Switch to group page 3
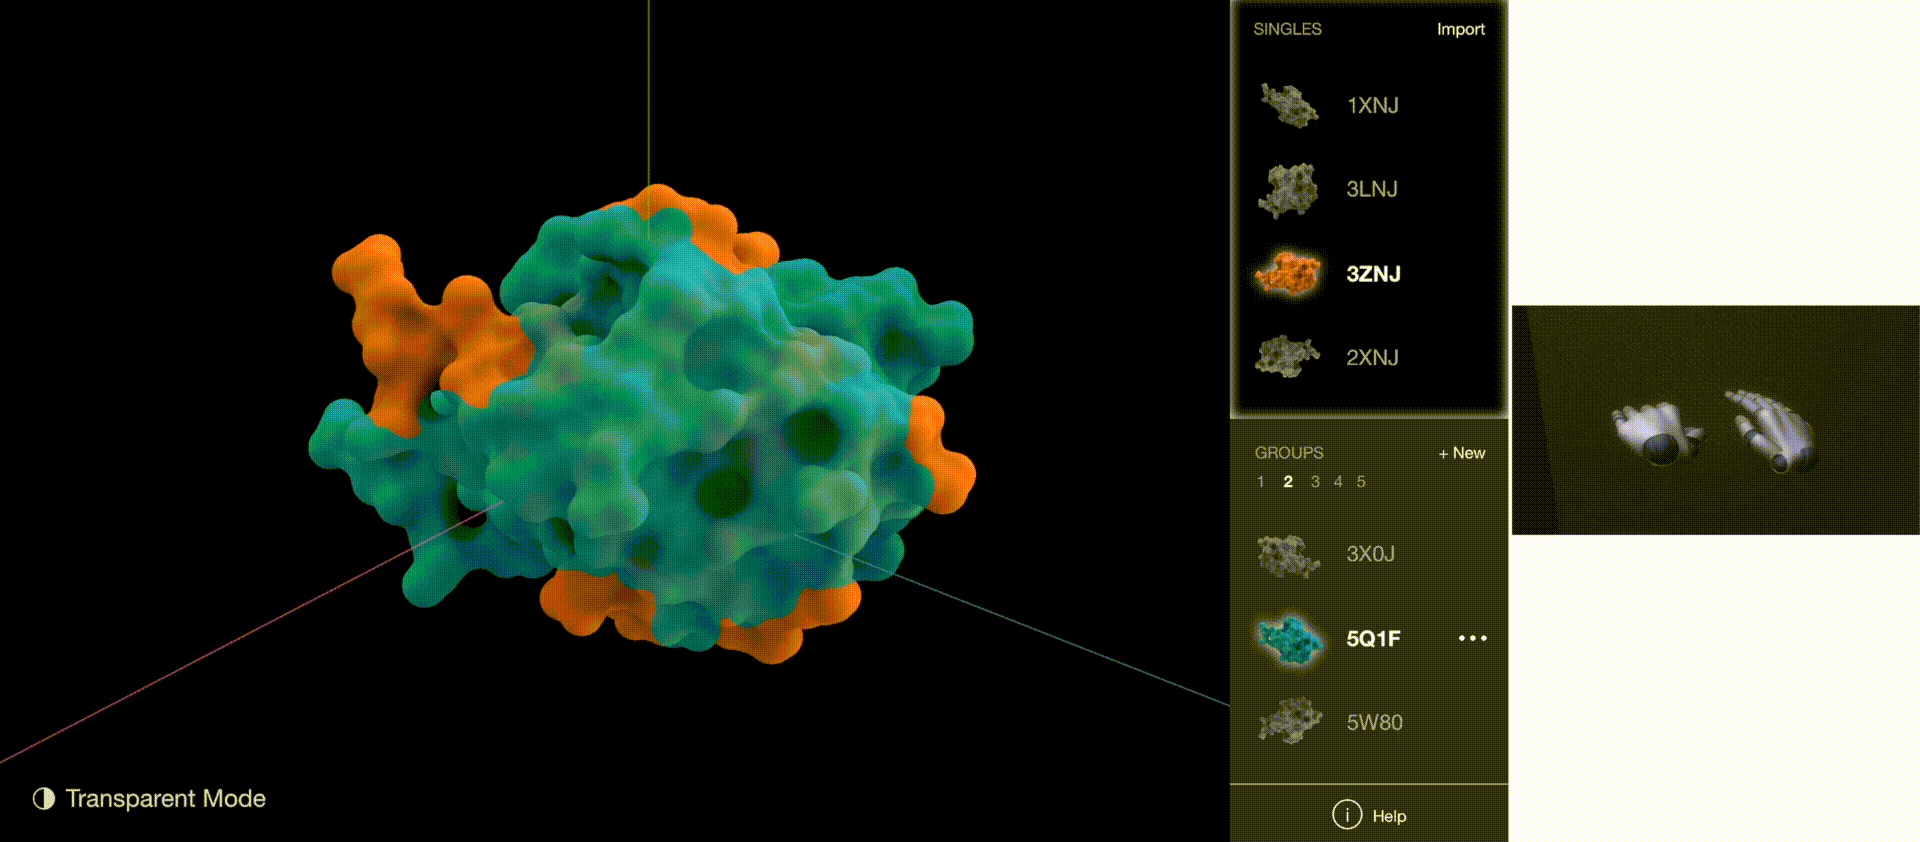The image size is (1920, 842). click(x=1315, y=482)
